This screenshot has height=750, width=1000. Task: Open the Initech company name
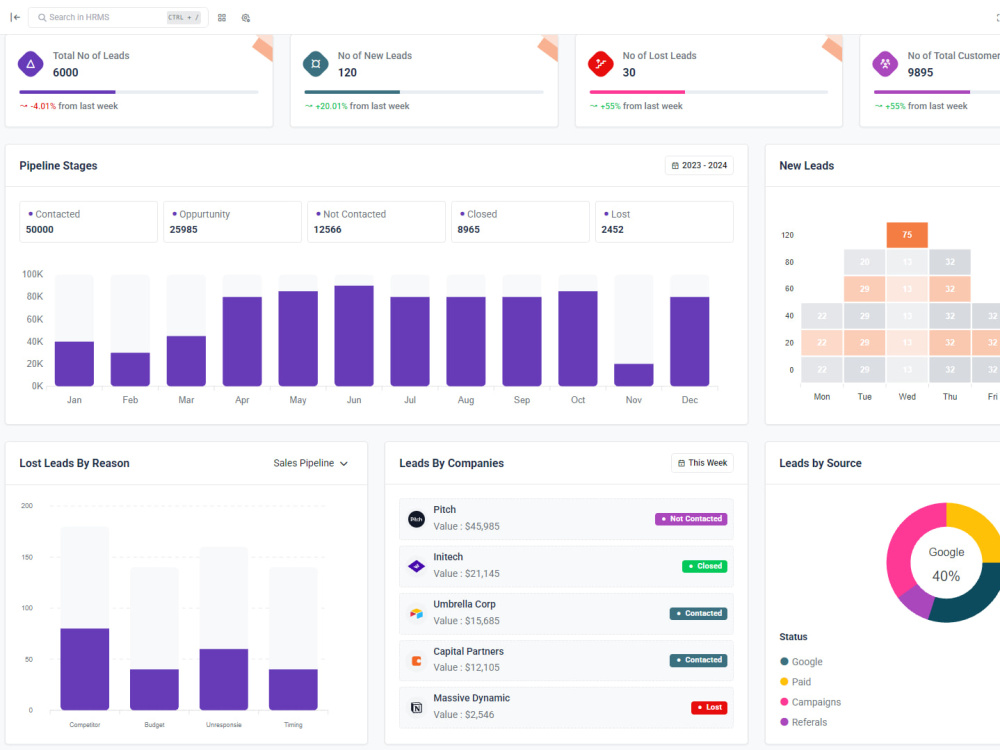pyautogui.click(x=448, y=557)
